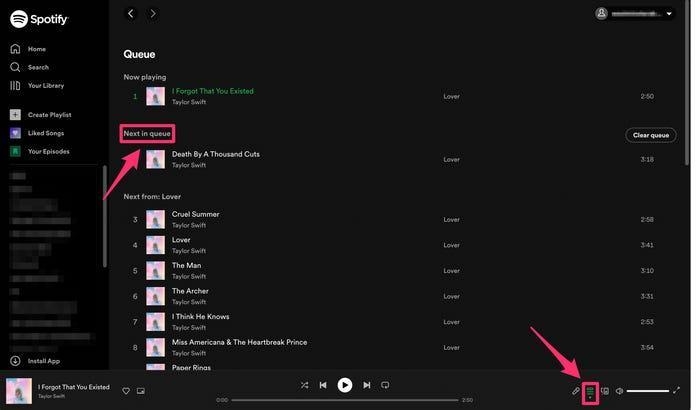Screen dimensions: 700x410
Task: Go forward with the right arrow
Action: click(x=153, y=13)
